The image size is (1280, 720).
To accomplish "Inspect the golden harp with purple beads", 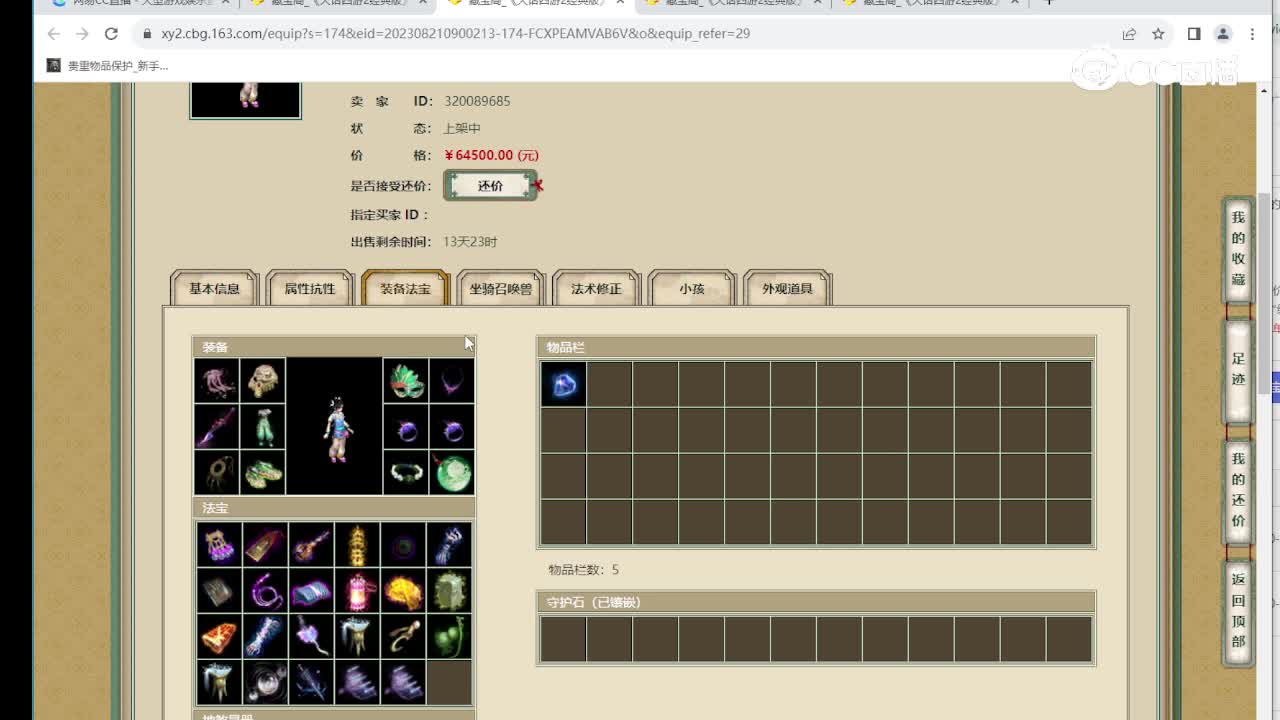I will [x=219, y=545].
